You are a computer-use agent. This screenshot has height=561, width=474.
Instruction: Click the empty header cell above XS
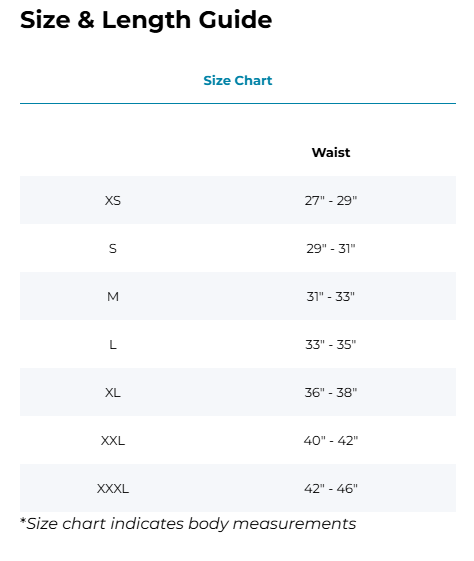(x=113, y=152)
